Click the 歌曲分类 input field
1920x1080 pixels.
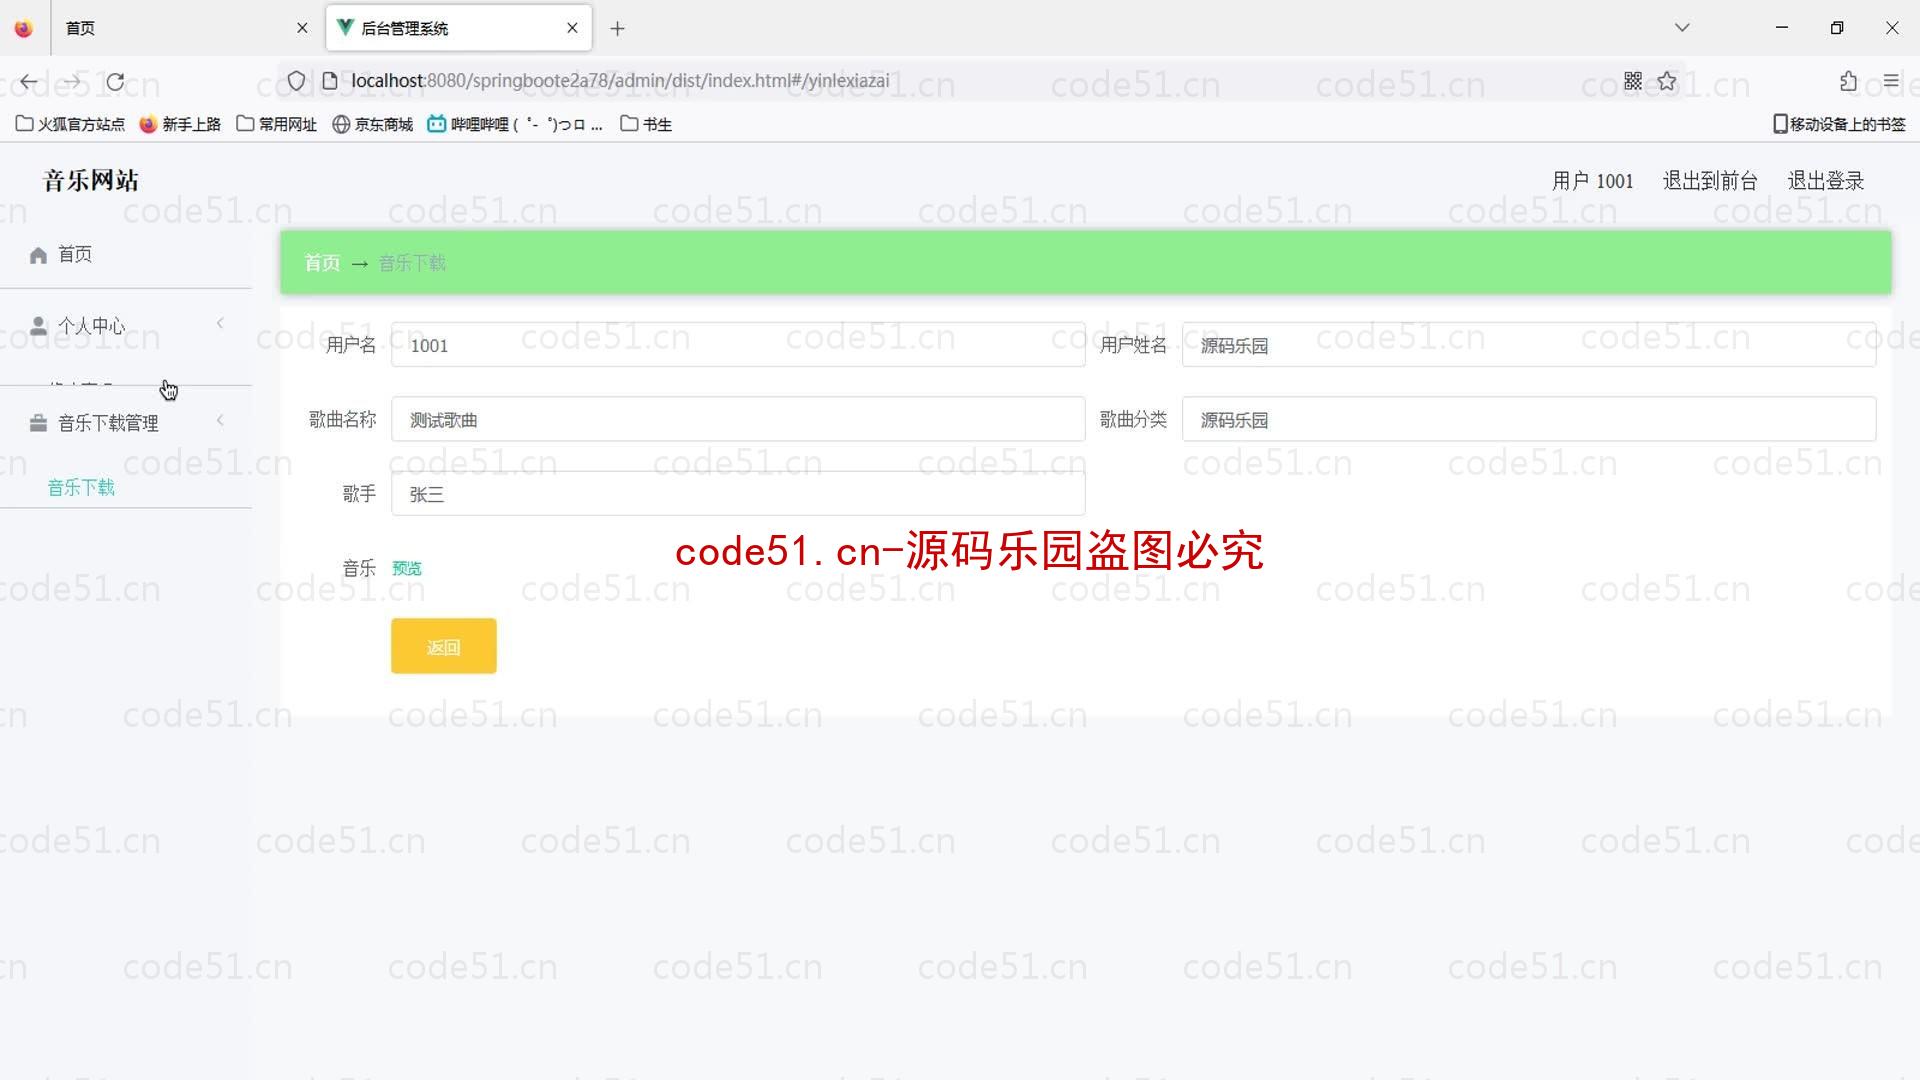(x=1529, y=420)
